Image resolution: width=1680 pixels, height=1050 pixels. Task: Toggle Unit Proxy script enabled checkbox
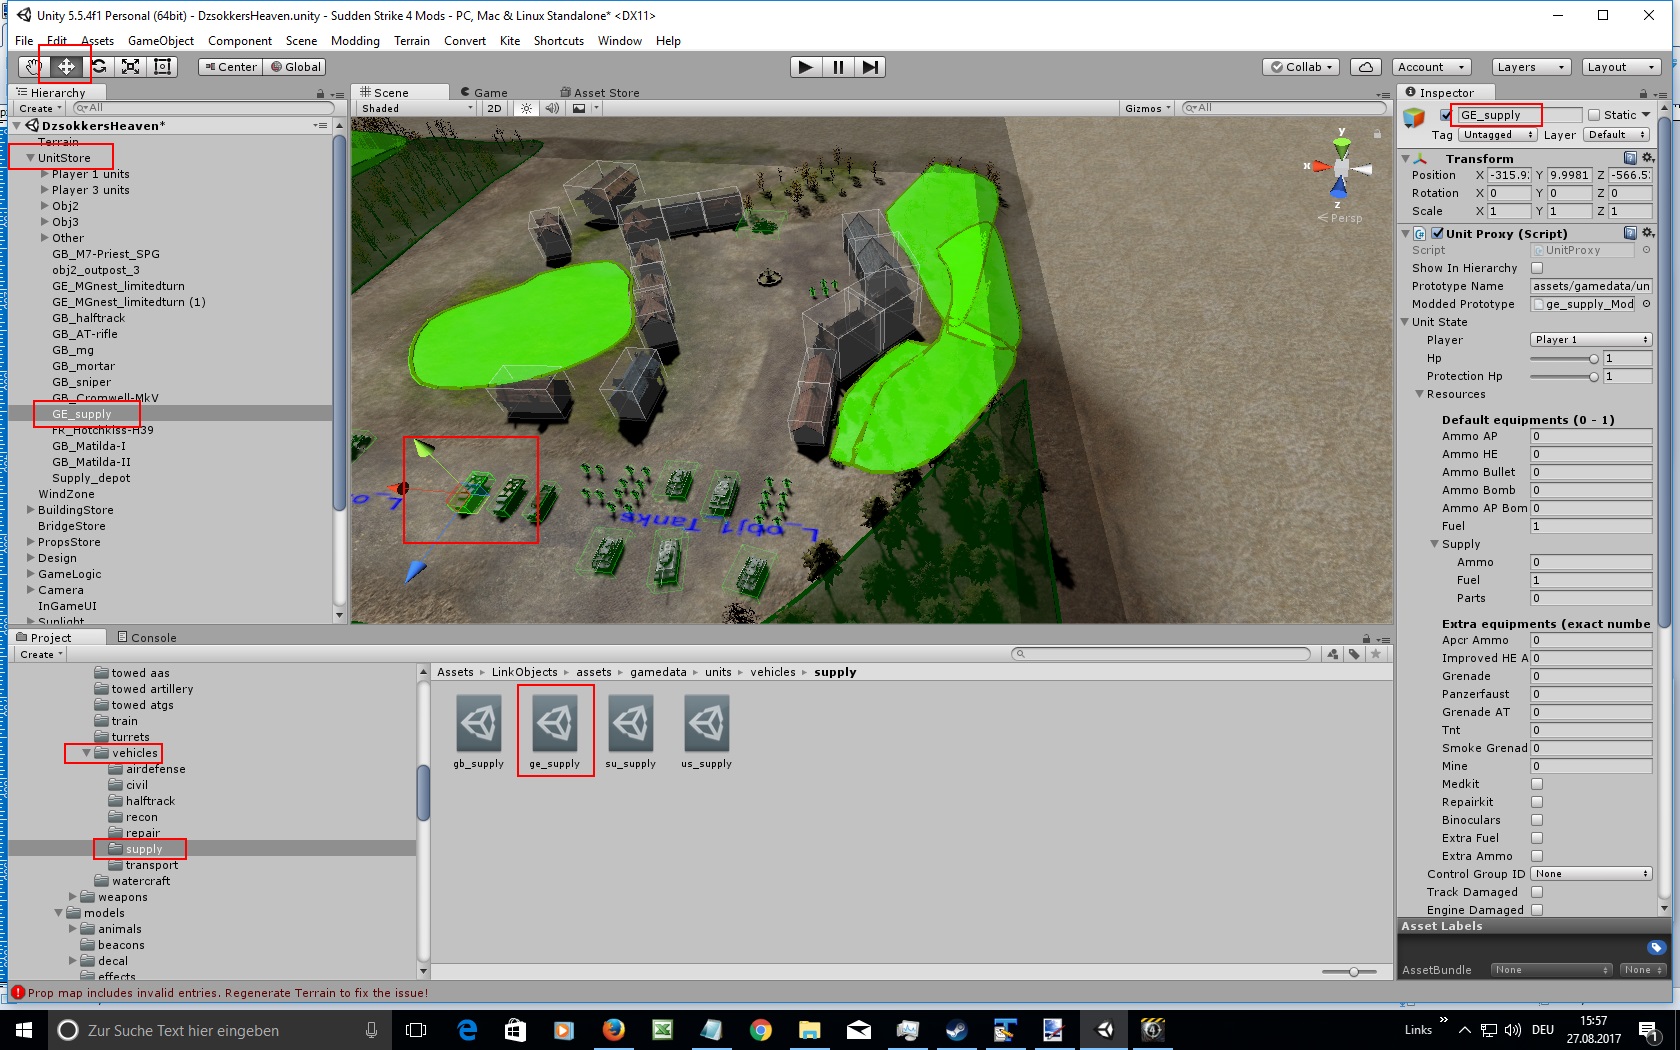click(1437, 233)
